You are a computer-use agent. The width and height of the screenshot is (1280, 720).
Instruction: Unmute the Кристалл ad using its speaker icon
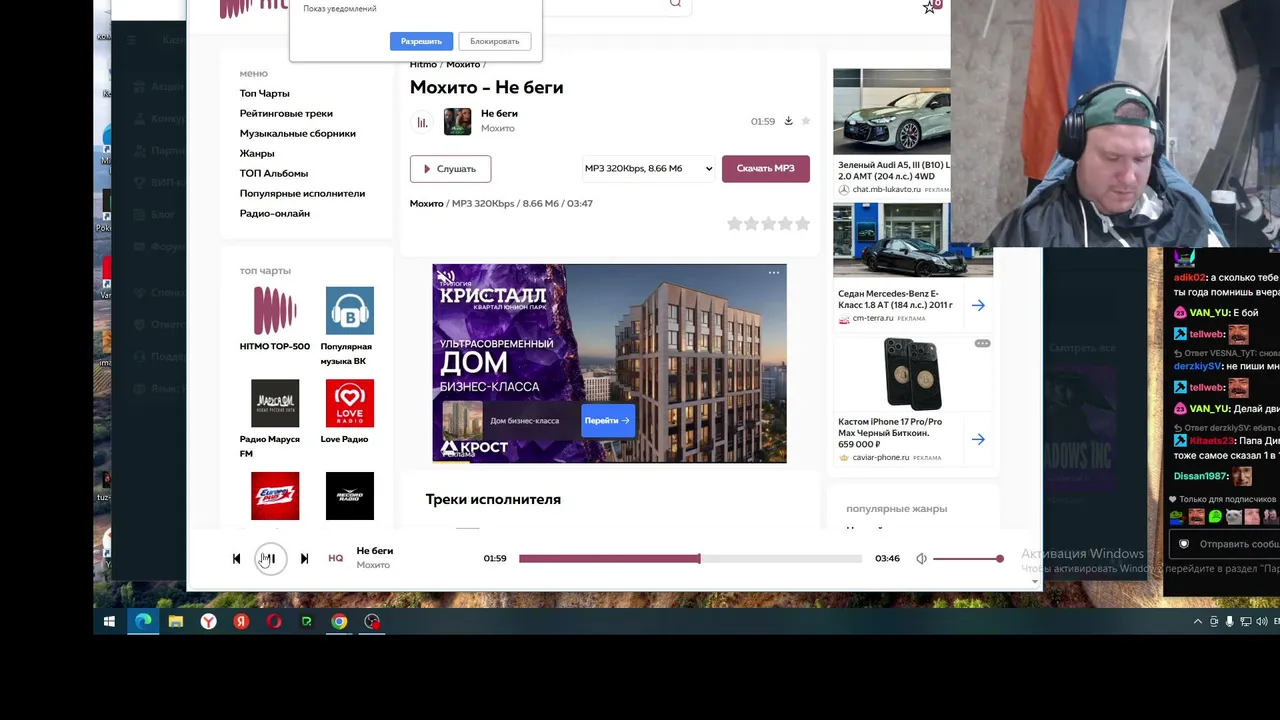pyautogui.click(x=446, y=276)
